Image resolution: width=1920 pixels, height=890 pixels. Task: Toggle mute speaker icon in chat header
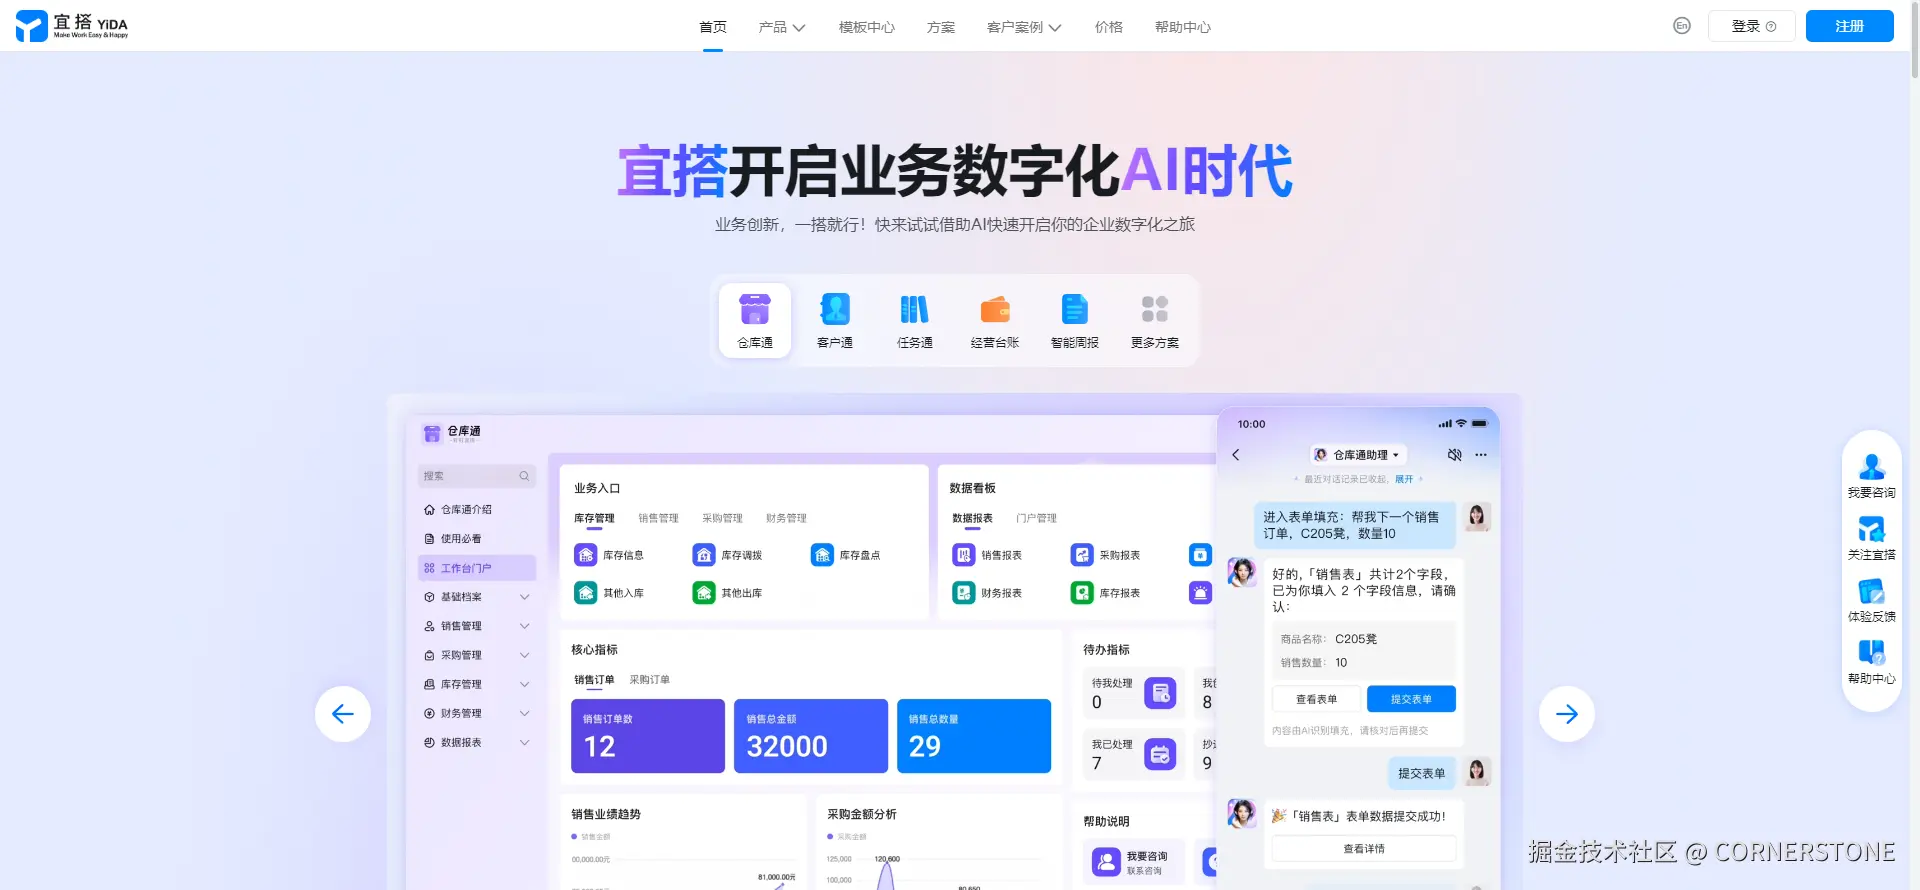pos(1455,455)
